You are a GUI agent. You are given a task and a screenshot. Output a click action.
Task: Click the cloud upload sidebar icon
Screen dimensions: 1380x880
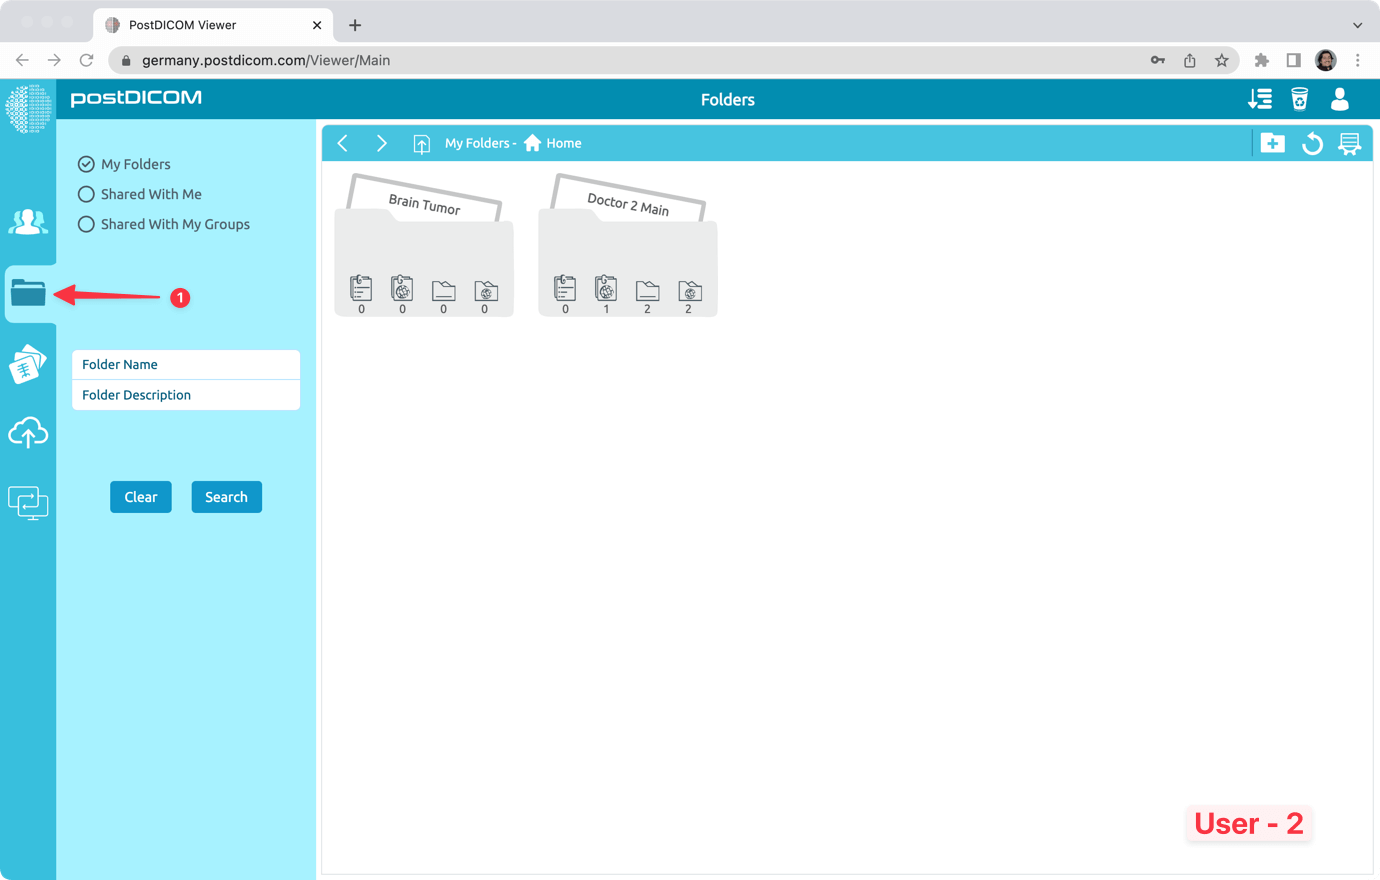(x=28, y=432)
